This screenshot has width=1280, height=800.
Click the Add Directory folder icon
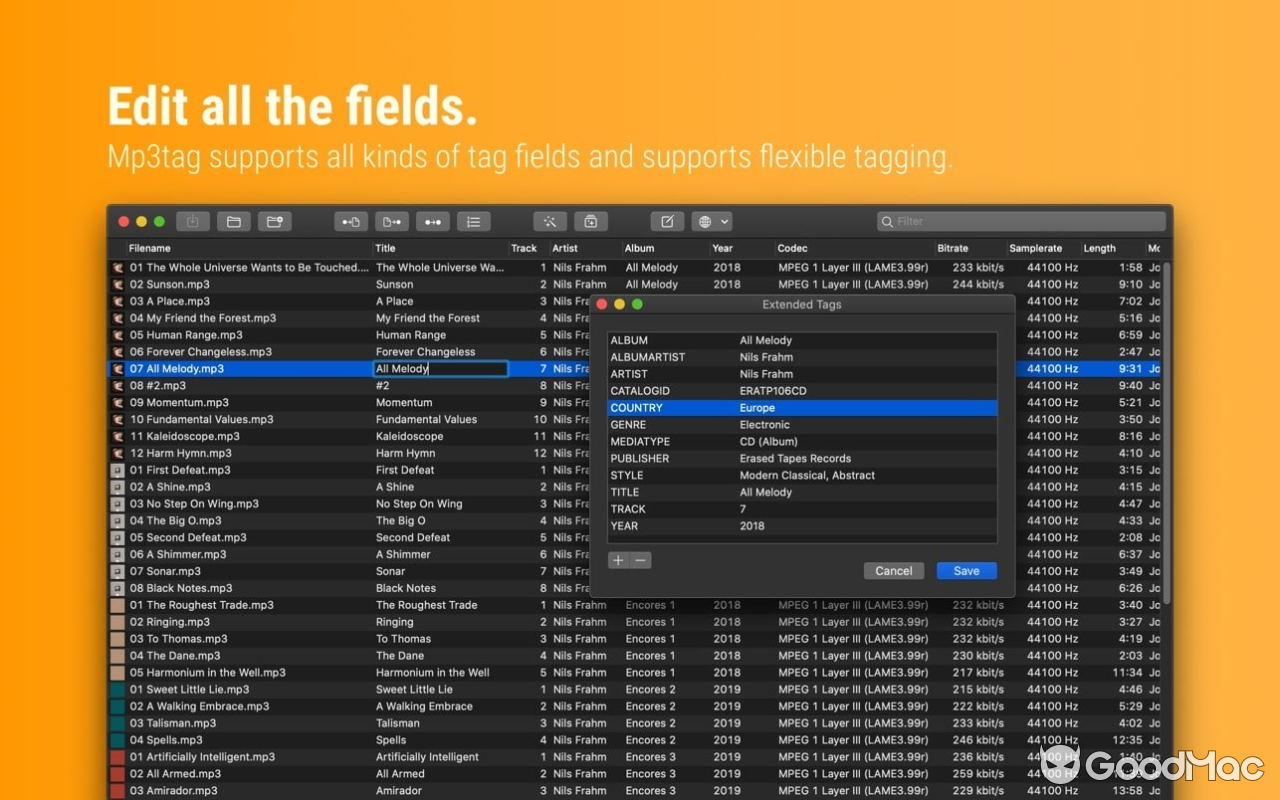tap(274, 221)
